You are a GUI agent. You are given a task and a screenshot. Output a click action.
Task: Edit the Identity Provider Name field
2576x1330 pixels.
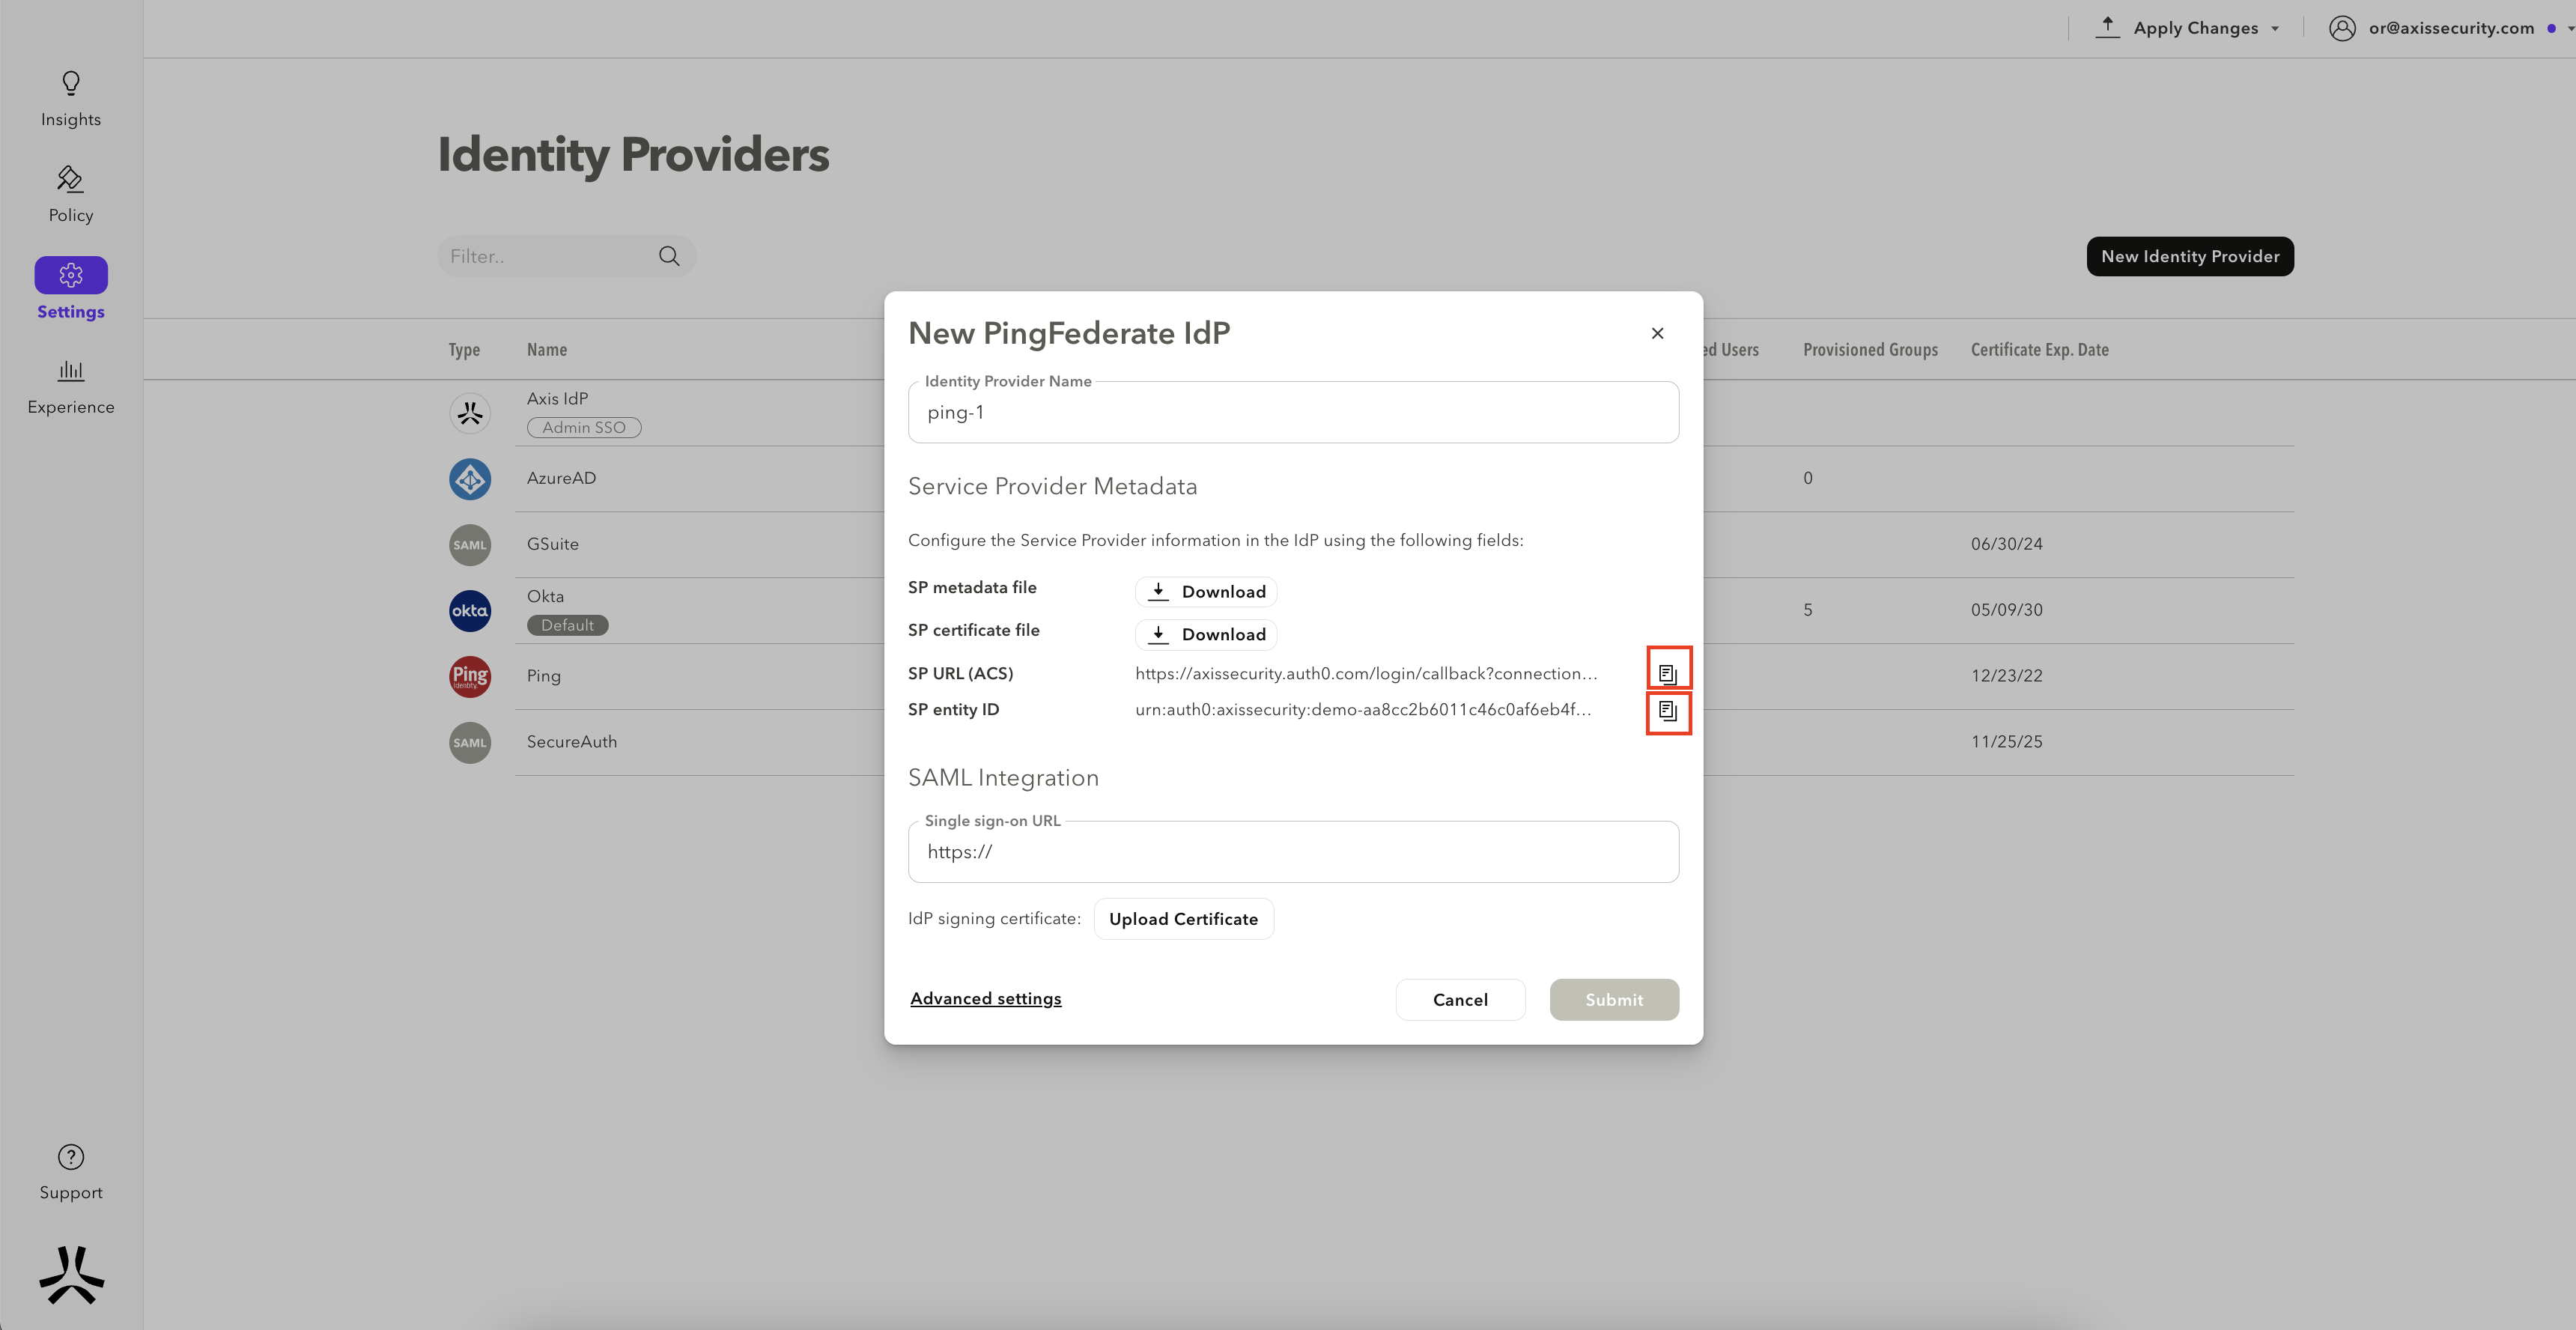pos(1293,412)
